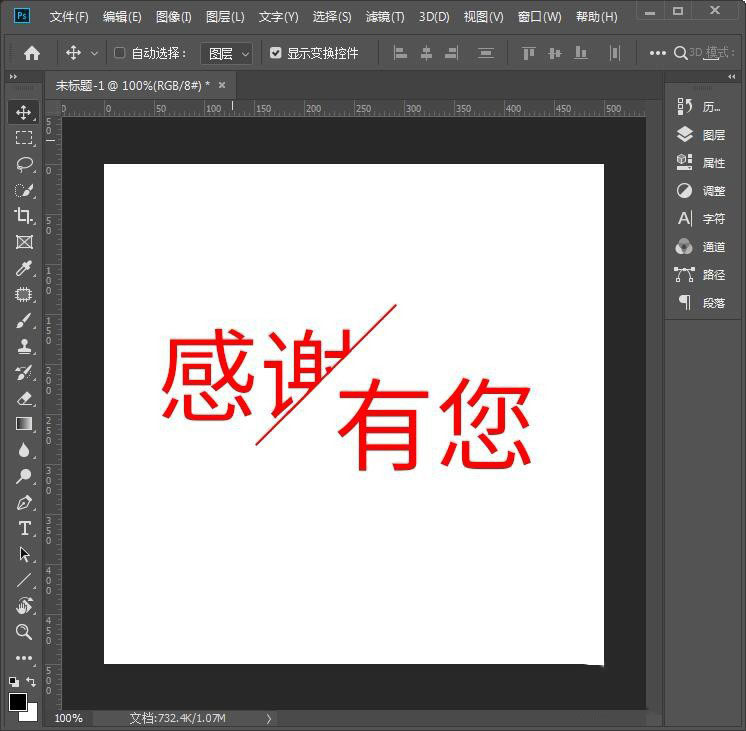Select the Eraser tool
The image size is (746, 731).
(23, 398)
